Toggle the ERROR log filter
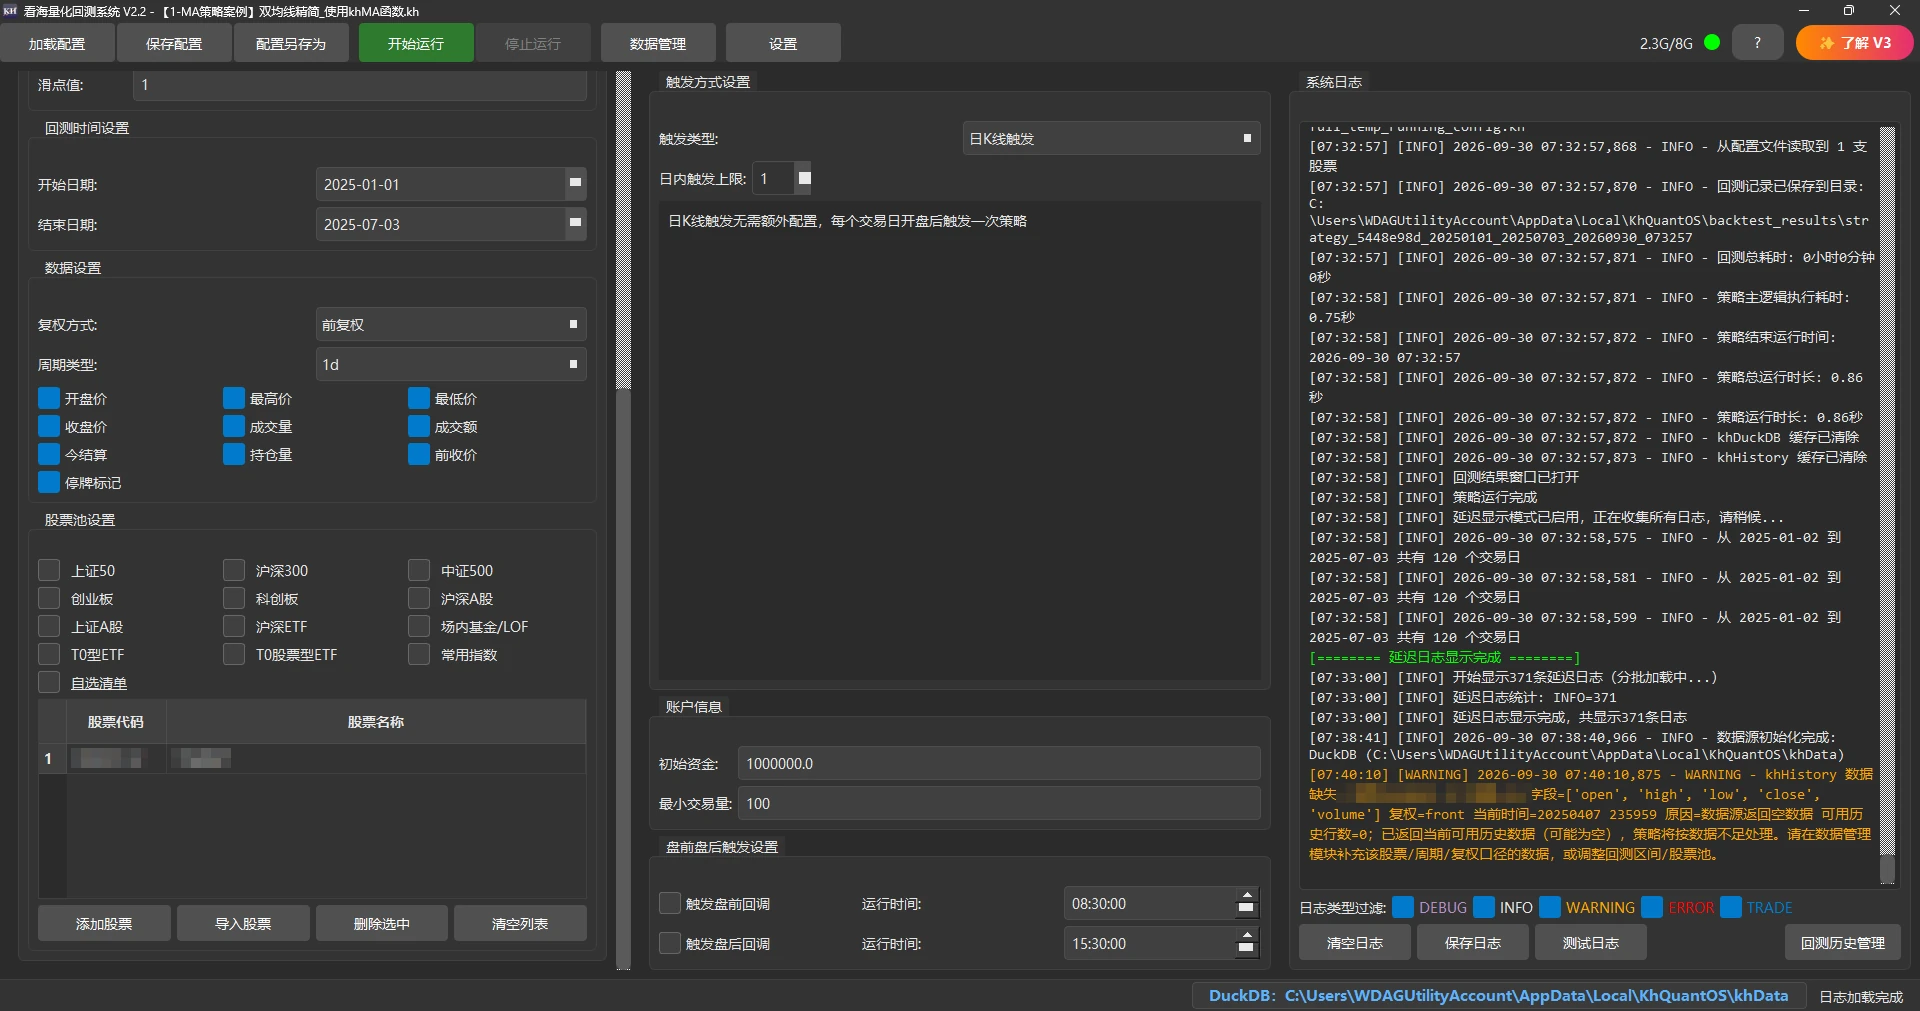 [1652, 907]
